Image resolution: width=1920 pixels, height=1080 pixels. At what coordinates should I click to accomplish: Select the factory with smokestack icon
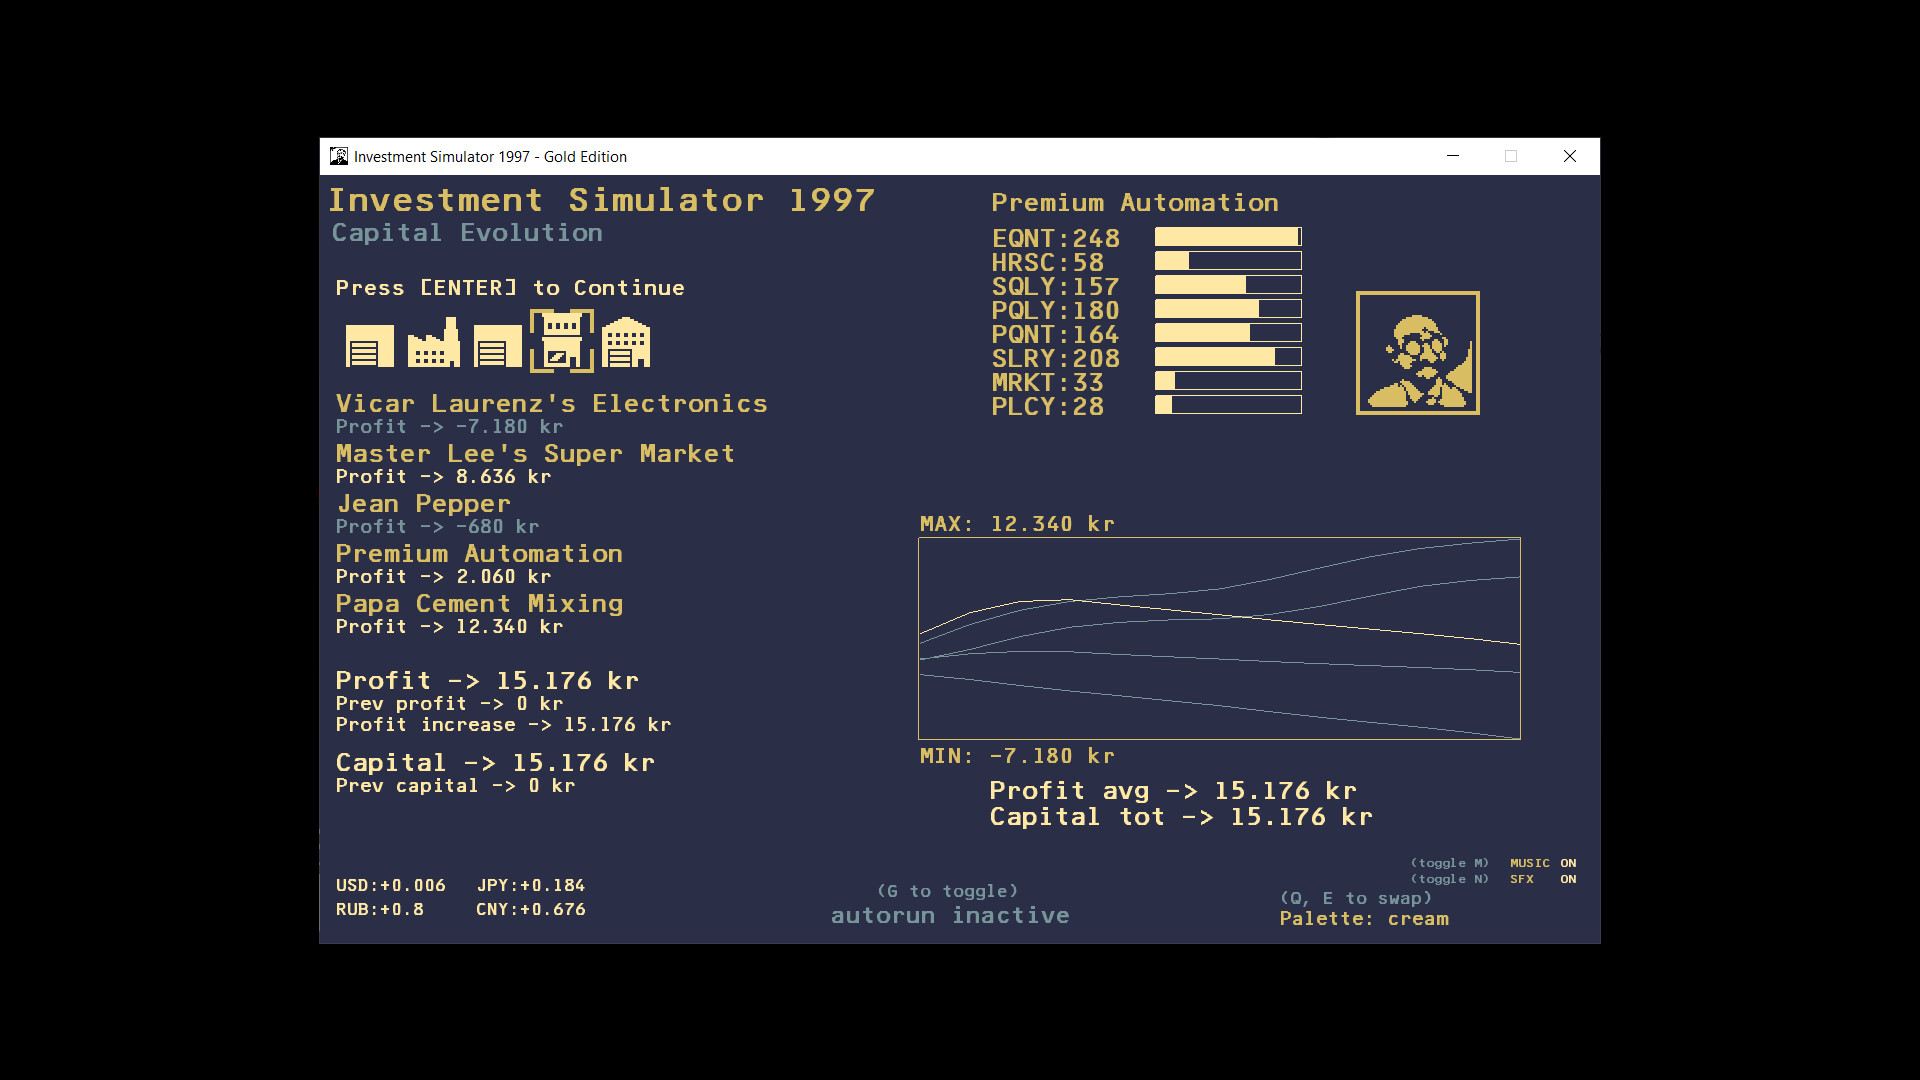pos(432,343)
